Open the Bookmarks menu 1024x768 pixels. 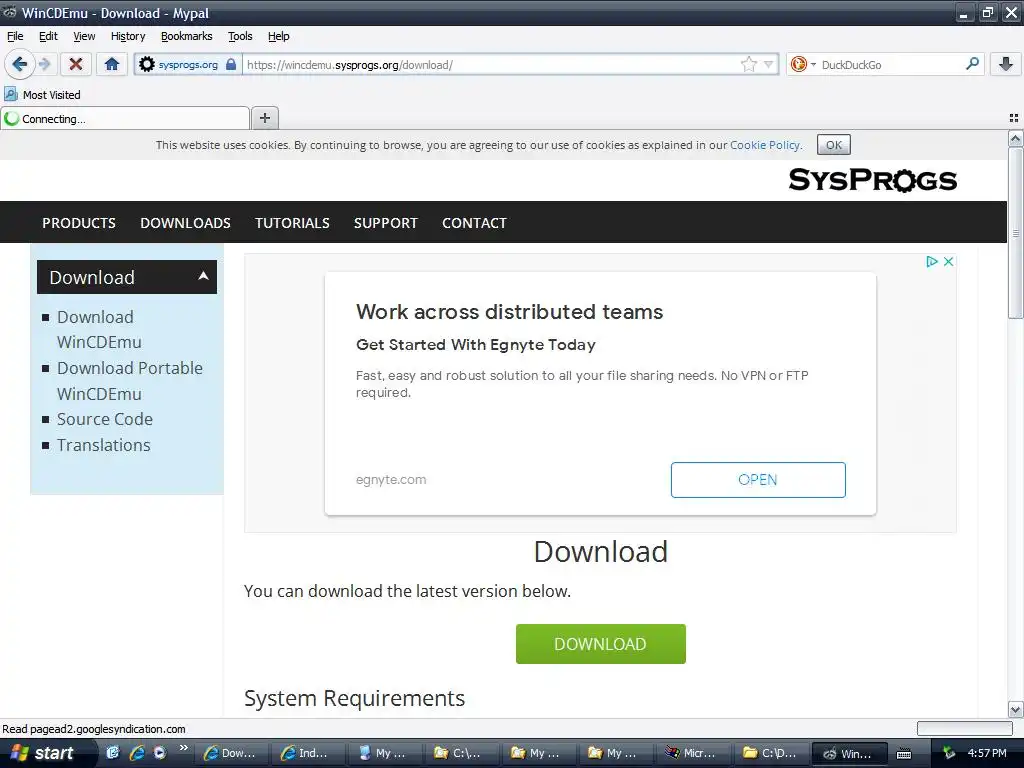[186, 36]
